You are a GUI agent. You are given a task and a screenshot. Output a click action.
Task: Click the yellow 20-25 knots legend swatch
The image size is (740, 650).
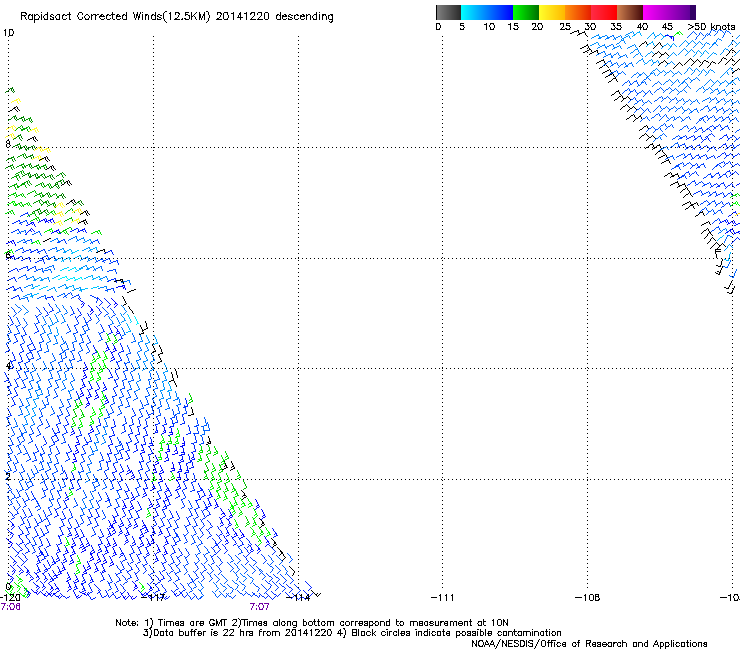coord(552,12)
